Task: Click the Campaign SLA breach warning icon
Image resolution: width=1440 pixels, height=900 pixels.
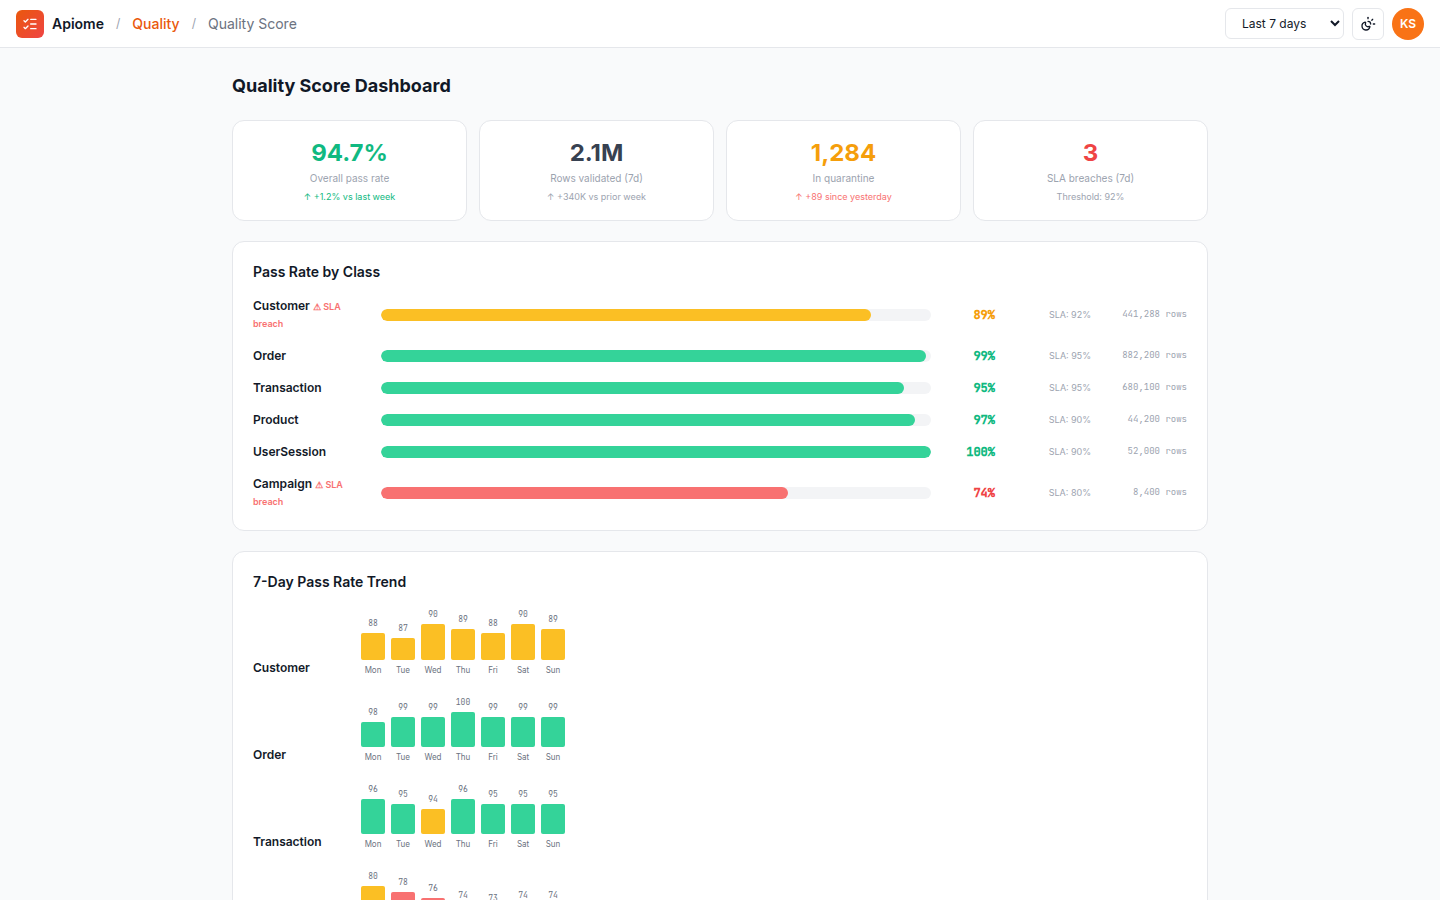Action: [319, 485]
